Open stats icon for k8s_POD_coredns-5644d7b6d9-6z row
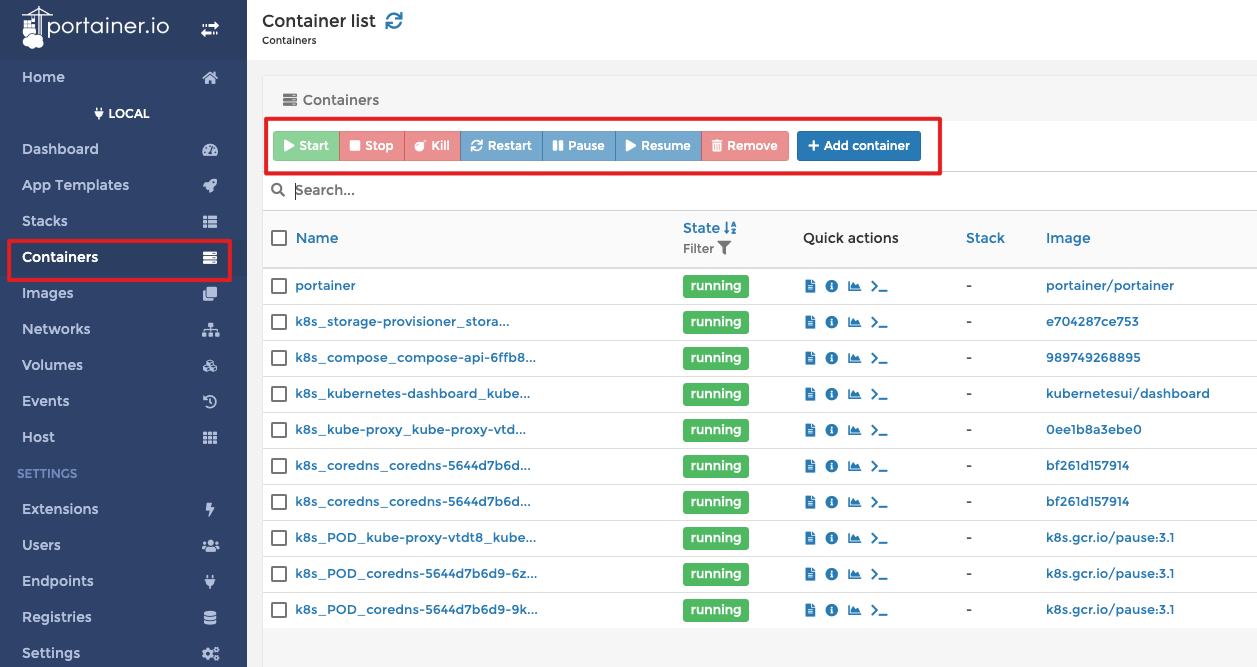The height and width of the screenshot is (667, 1257). tap(854, 574)
